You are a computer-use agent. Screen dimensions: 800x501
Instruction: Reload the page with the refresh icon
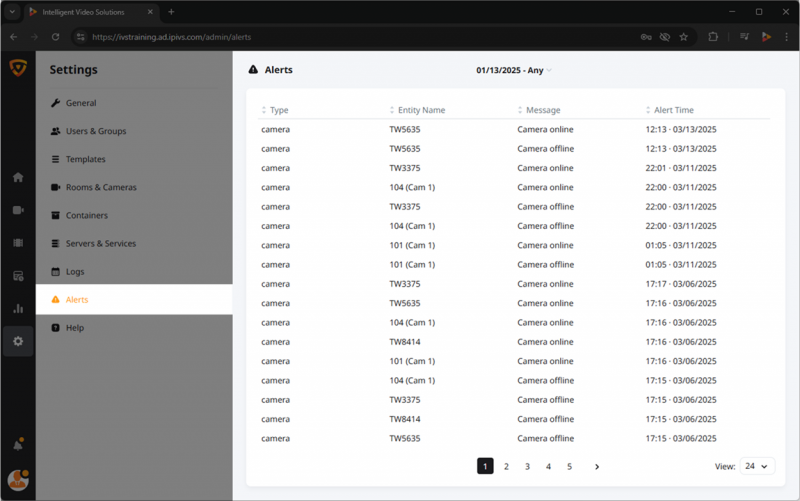55,37
